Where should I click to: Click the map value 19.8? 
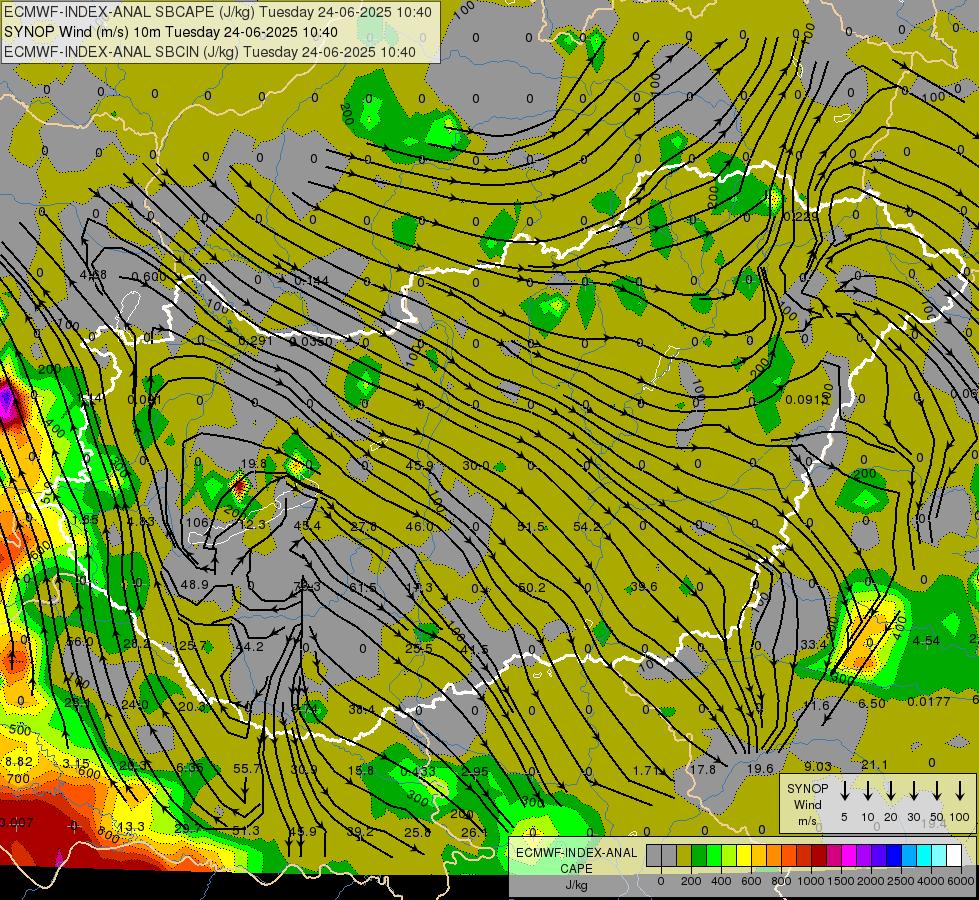pyautogui.click(x=253, y=463)
